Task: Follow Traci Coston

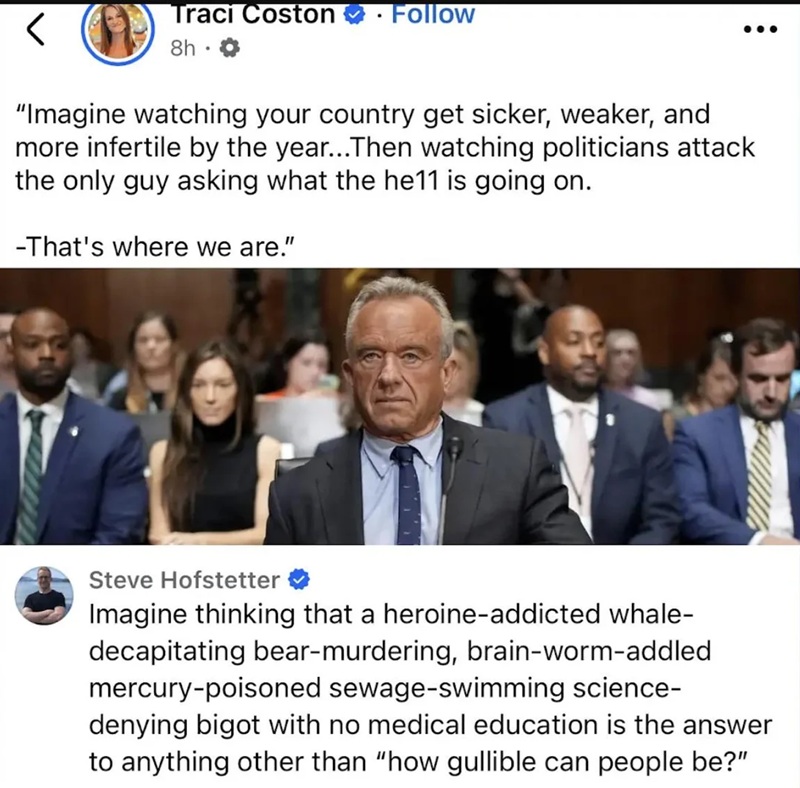Action: tap(433, 14)
